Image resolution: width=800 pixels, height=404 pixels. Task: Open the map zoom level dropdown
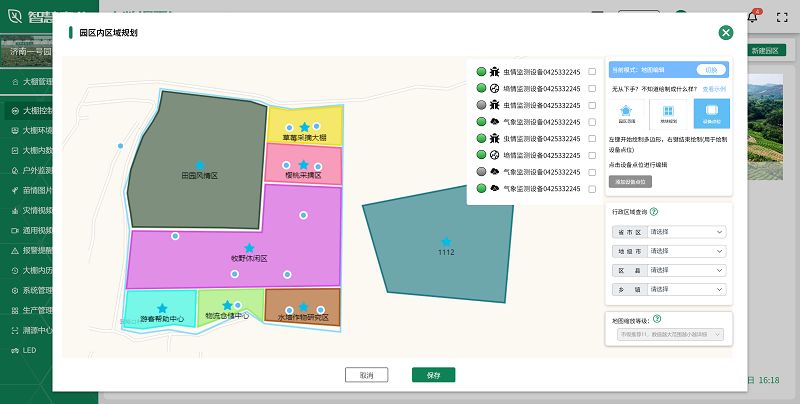(665, 334)
